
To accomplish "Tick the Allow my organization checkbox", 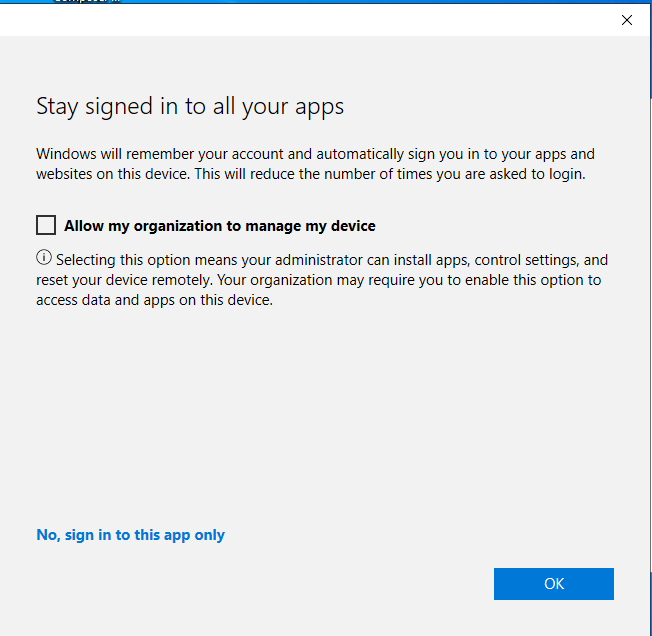I will pos(46,225).
